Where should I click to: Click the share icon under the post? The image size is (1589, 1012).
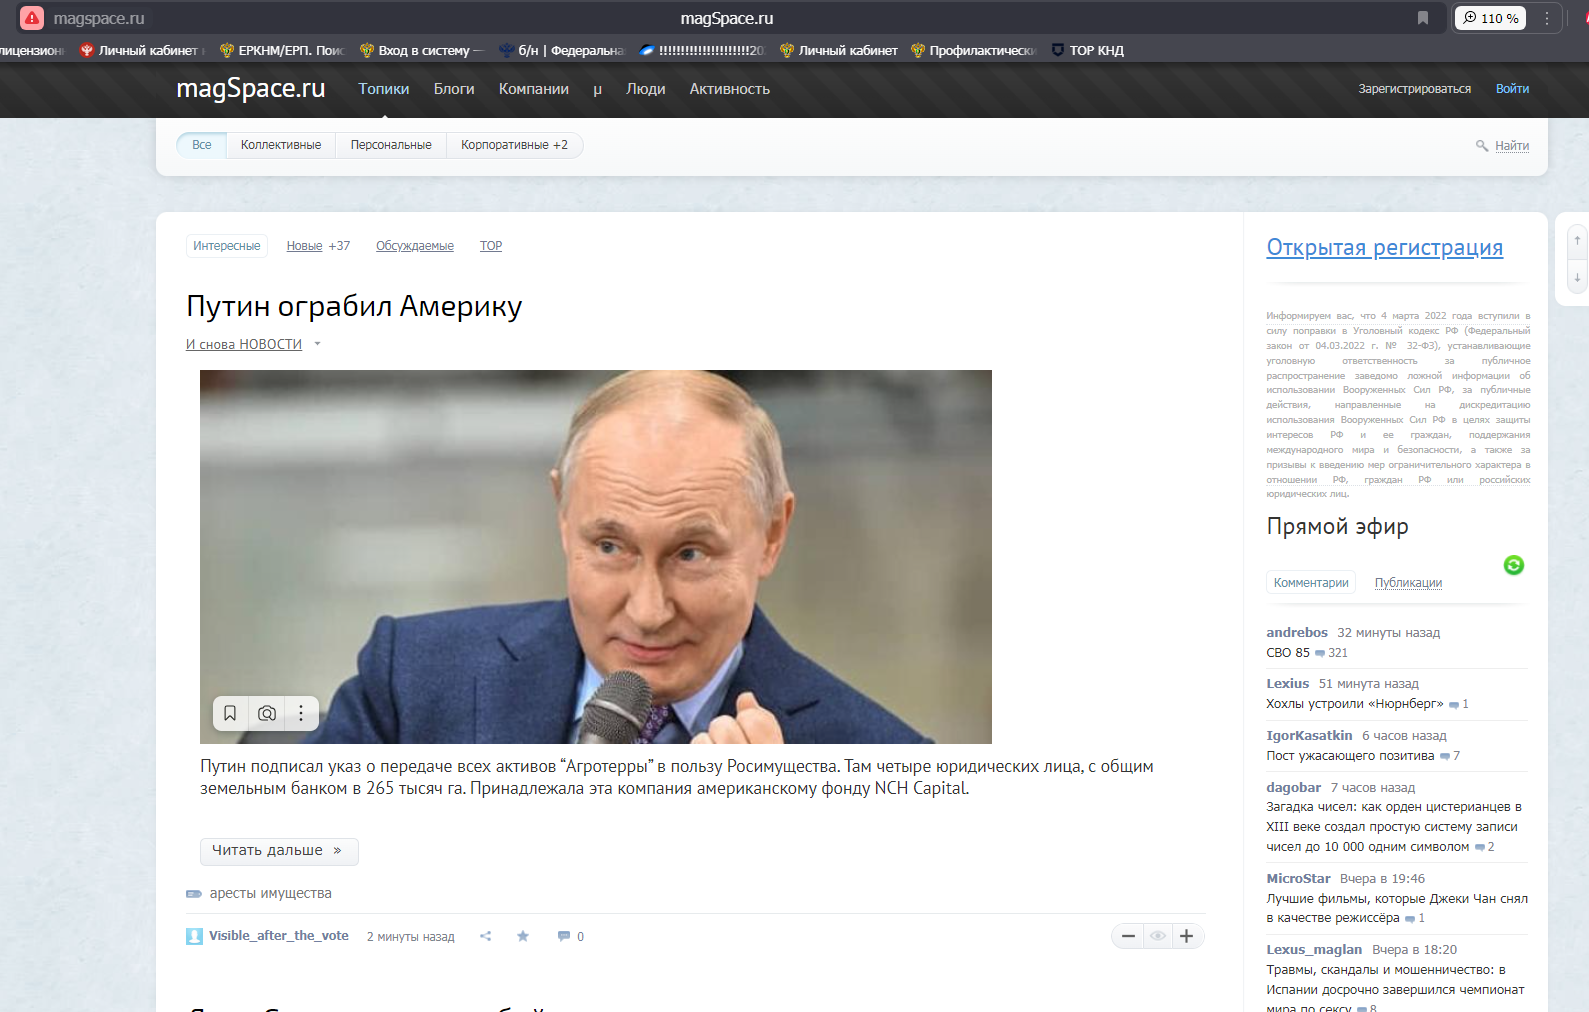click(485, 936)
